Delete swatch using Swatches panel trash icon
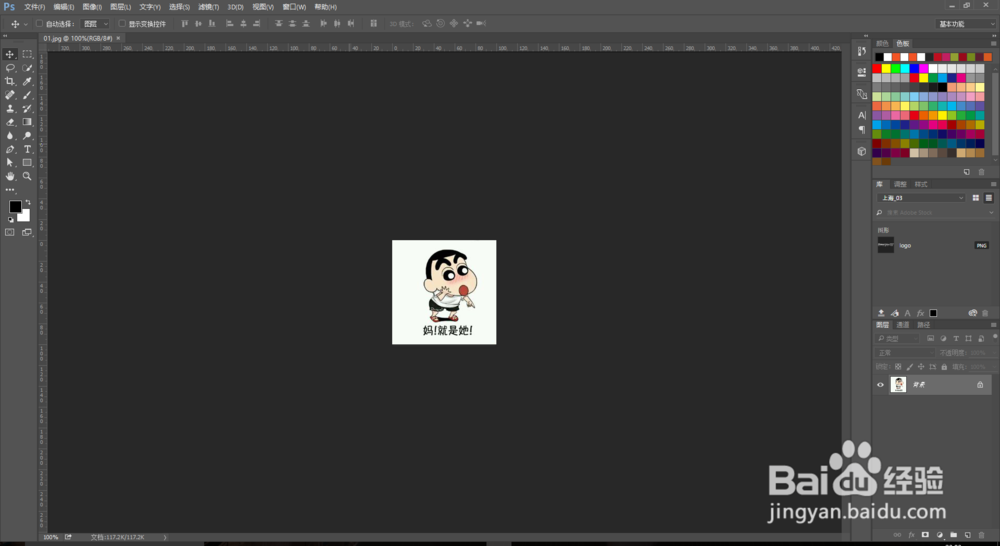 (x=982, y=172)
